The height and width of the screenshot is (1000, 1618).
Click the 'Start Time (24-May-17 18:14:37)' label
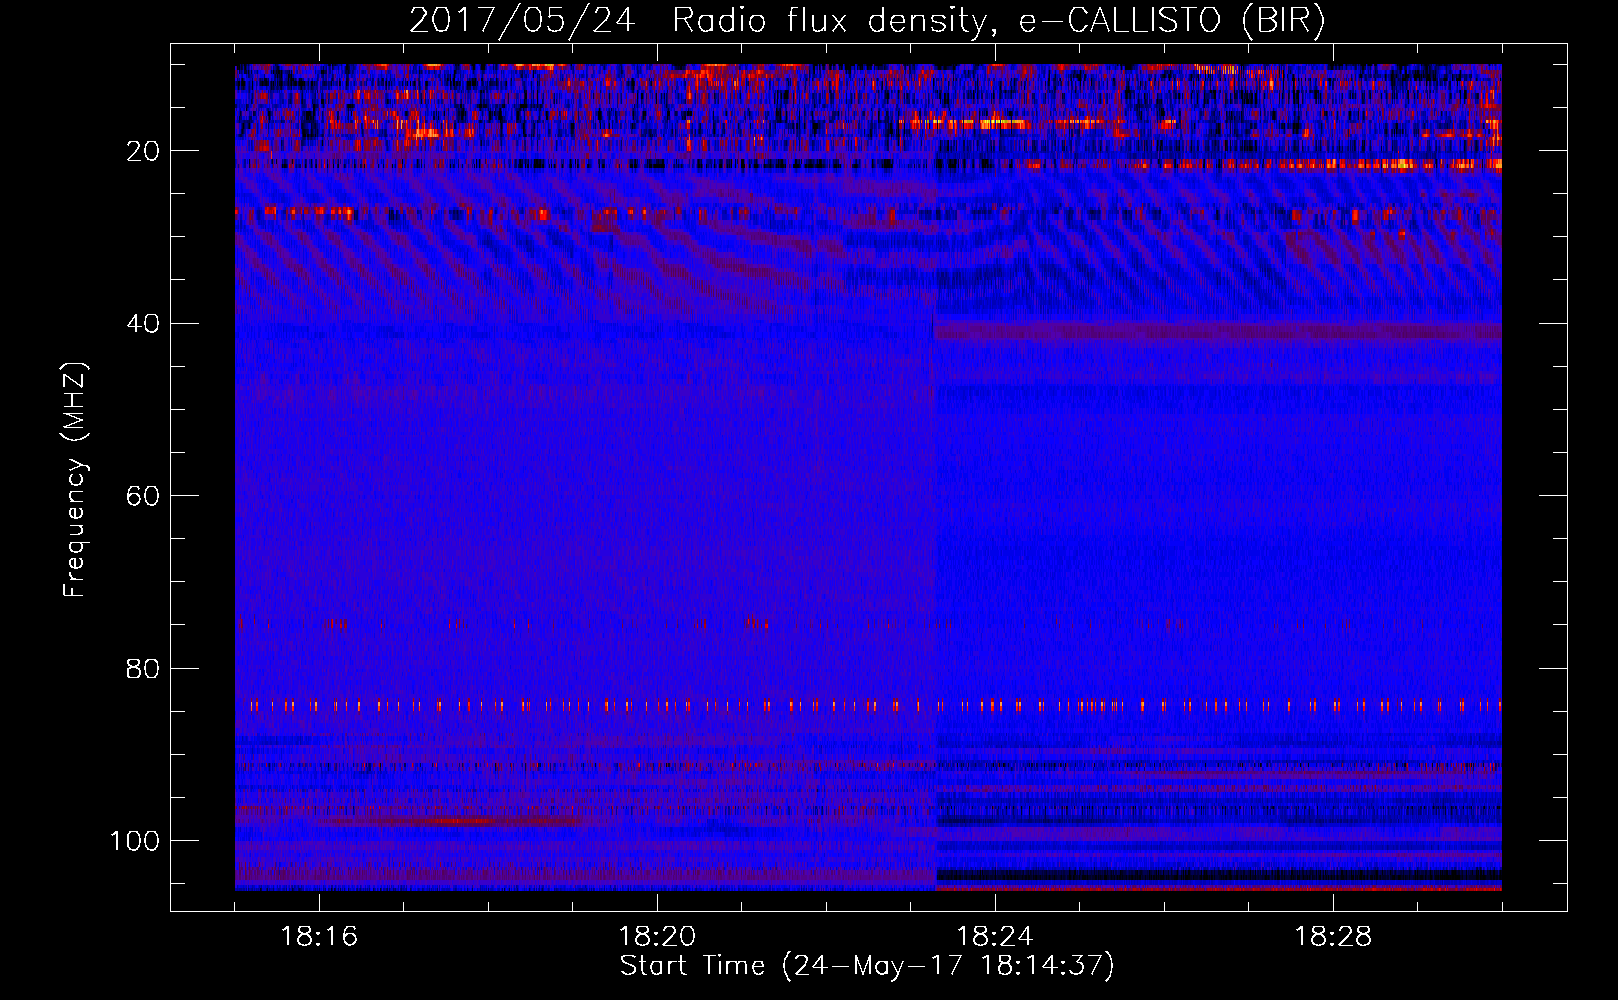pyautogui.click(x=867, y=966)
